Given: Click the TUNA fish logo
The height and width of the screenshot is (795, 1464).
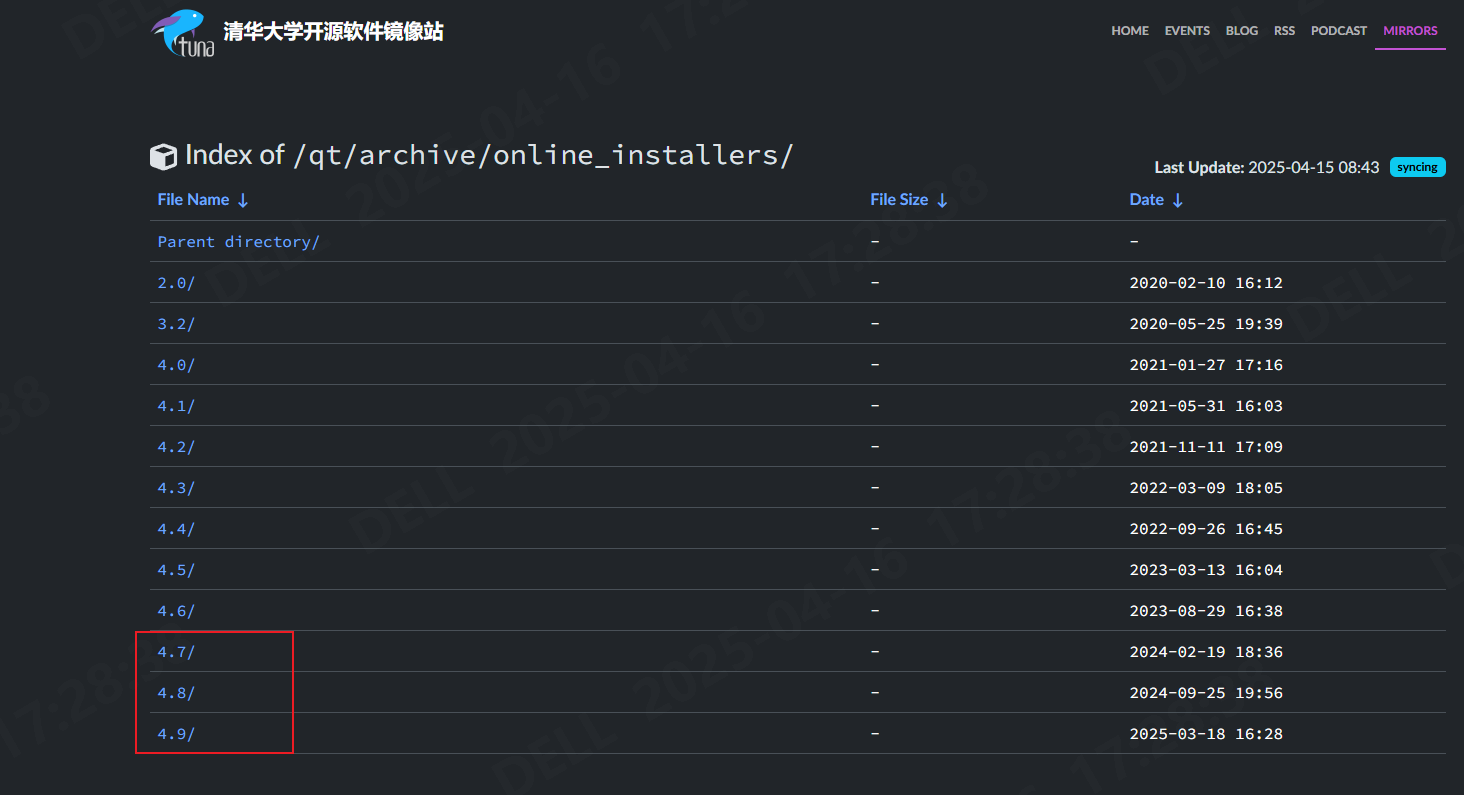Looking at the screenshot, I should click(183, 33).
